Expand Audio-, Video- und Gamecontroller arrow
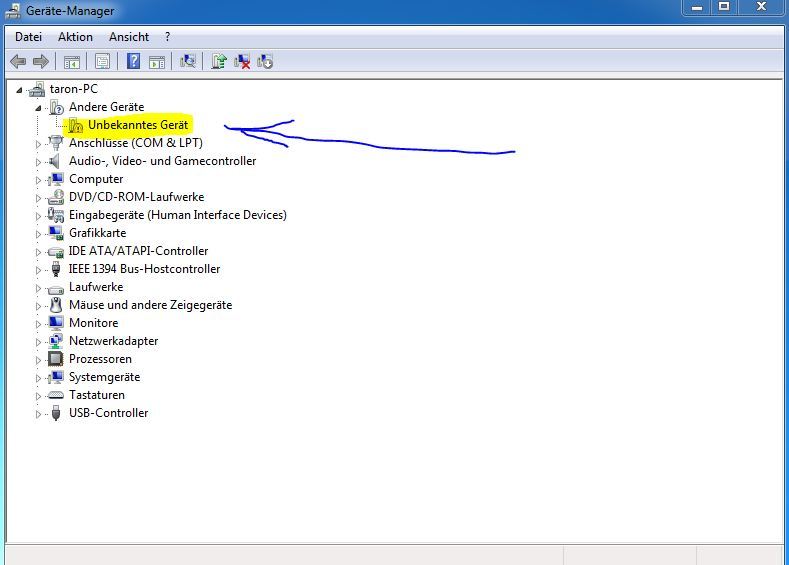The width and height of the screenshot is (789, 565). click(38, 162)
